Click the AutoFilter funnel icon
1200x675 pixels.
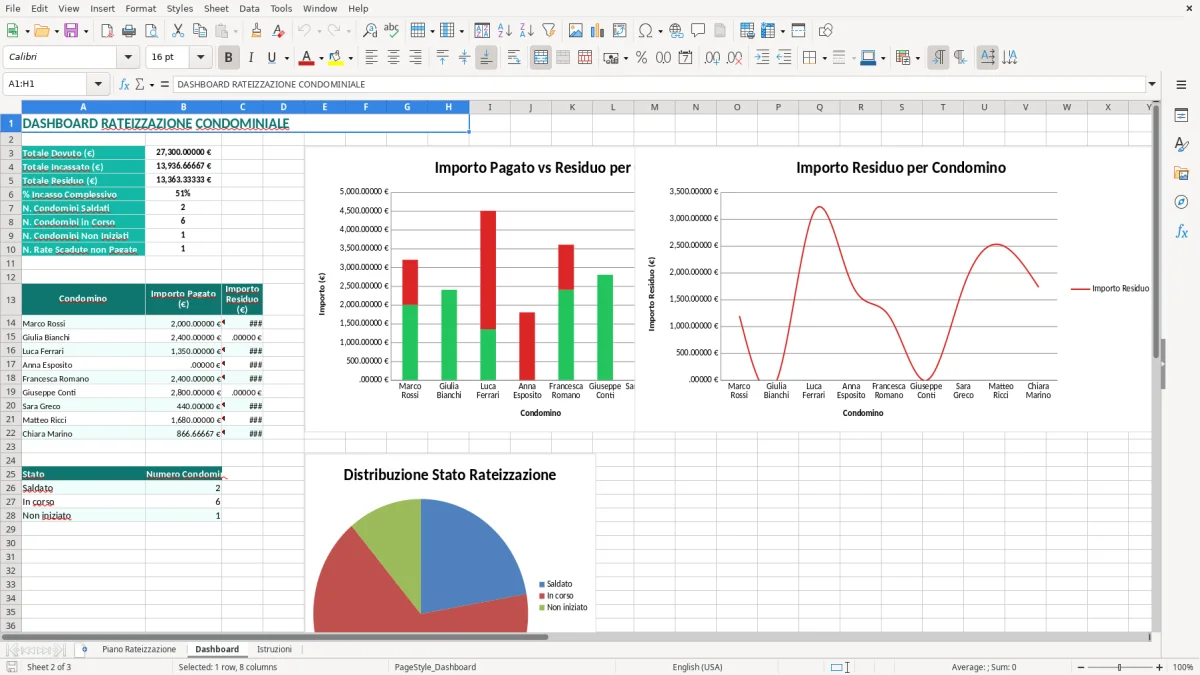(548, 31)
